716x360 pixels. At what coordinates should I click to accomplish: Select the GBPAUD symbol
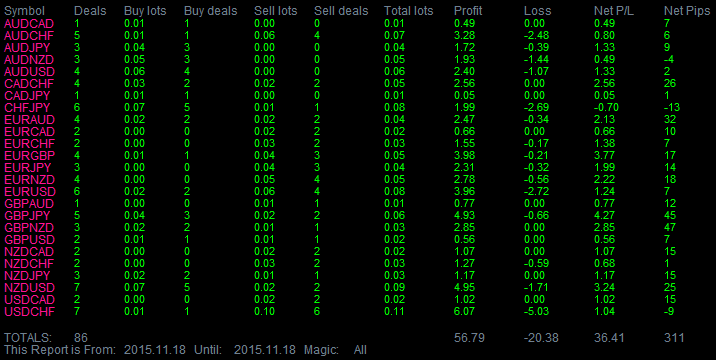point(29,203)
